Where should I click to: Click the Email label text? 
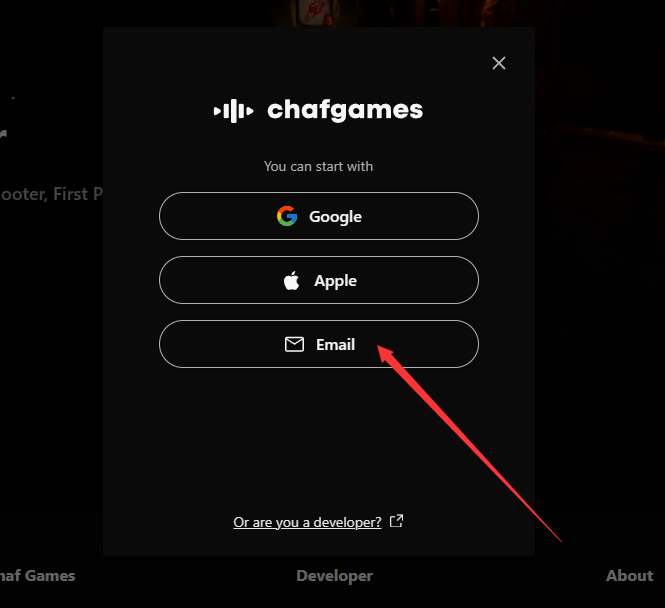pyautogui.click(x=335, y=345)
